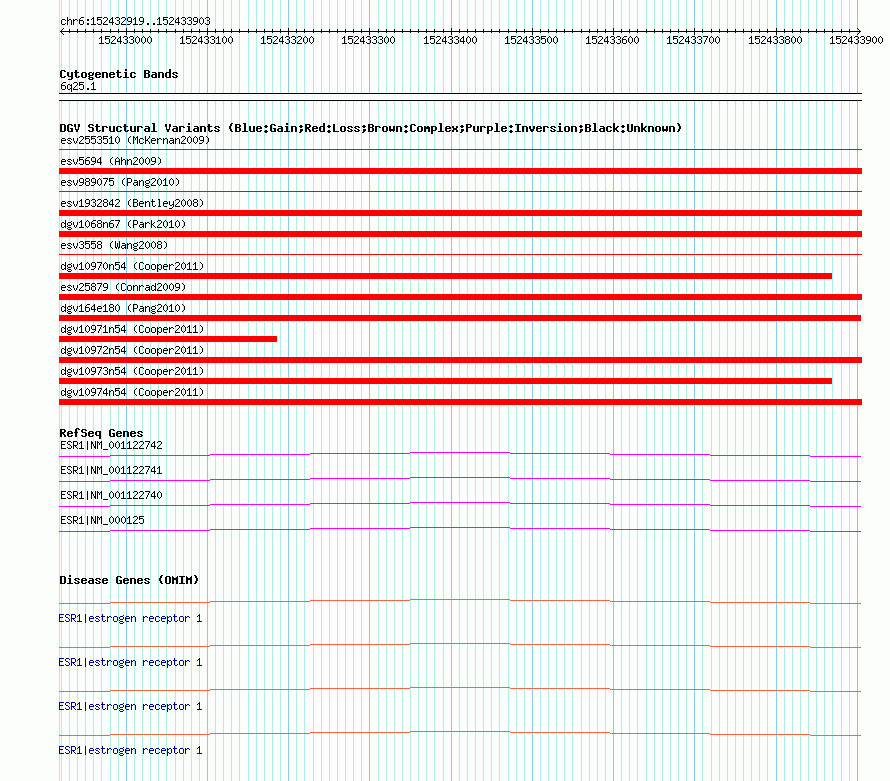This screenshot has height=781, width=890.
Task: Click ruler position 152433400
Action: click(x=450, y=40)
